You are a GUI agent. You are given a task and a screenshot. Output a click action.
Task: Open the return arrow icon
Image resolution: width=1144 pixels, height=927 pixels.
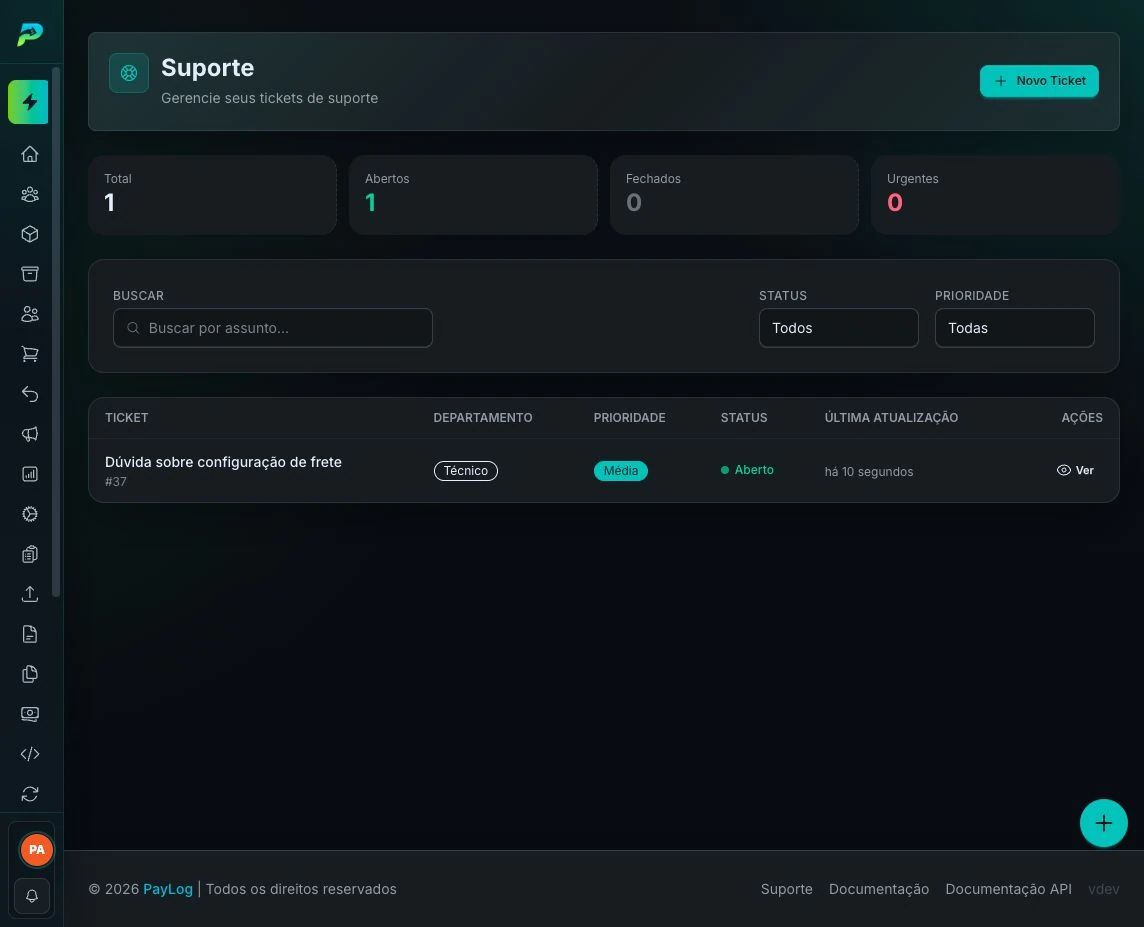pos(30,394)
